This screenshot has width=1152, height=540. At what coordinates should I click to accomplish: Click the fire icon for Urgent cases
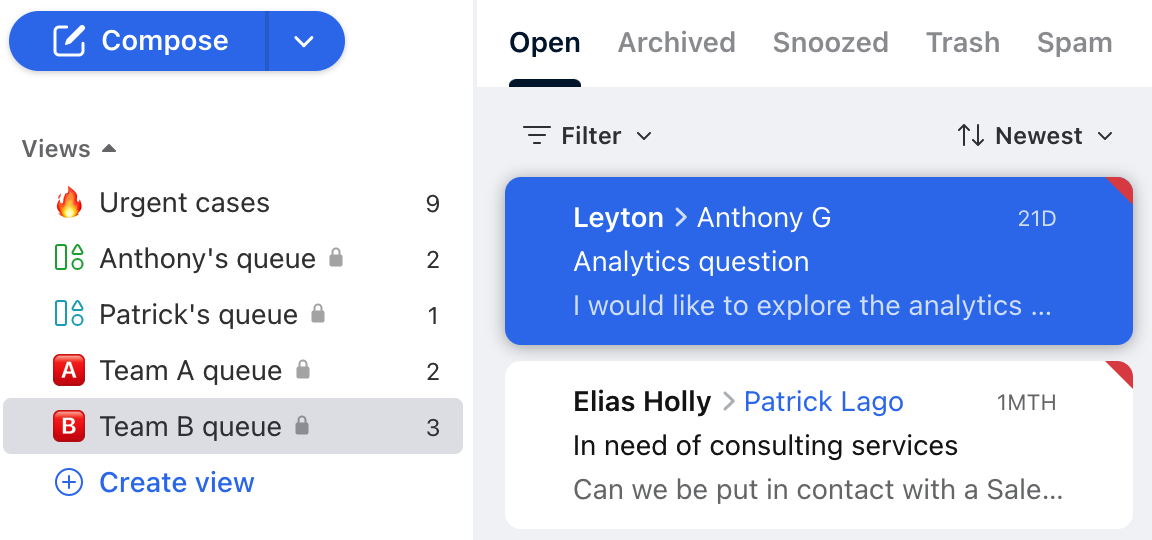(x=69, y=203)
